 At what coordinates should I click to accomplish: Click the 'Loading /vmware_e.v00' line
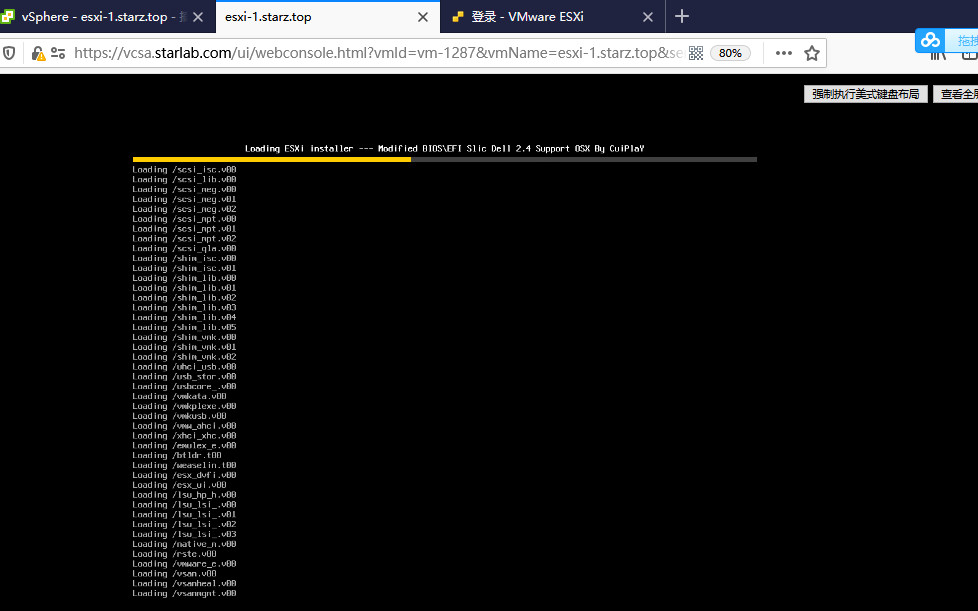coord(184,564)
